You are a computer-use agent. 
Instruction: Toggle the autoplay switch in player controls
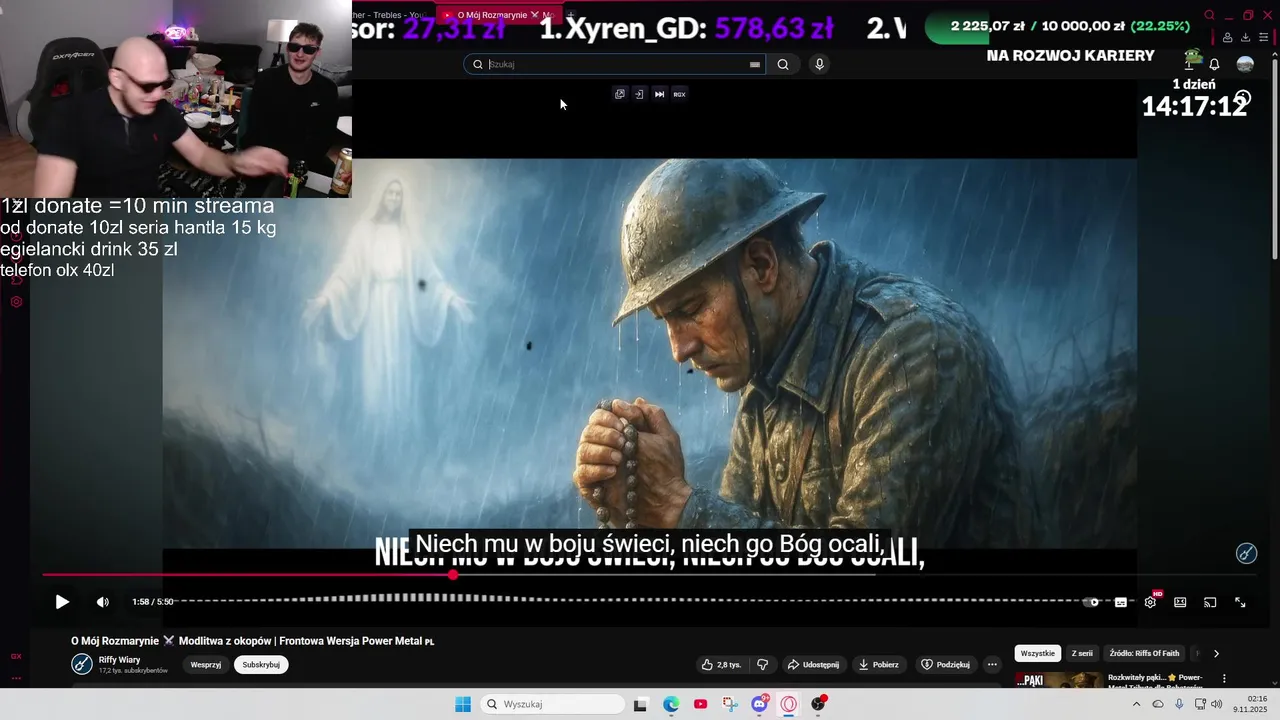1092,602
